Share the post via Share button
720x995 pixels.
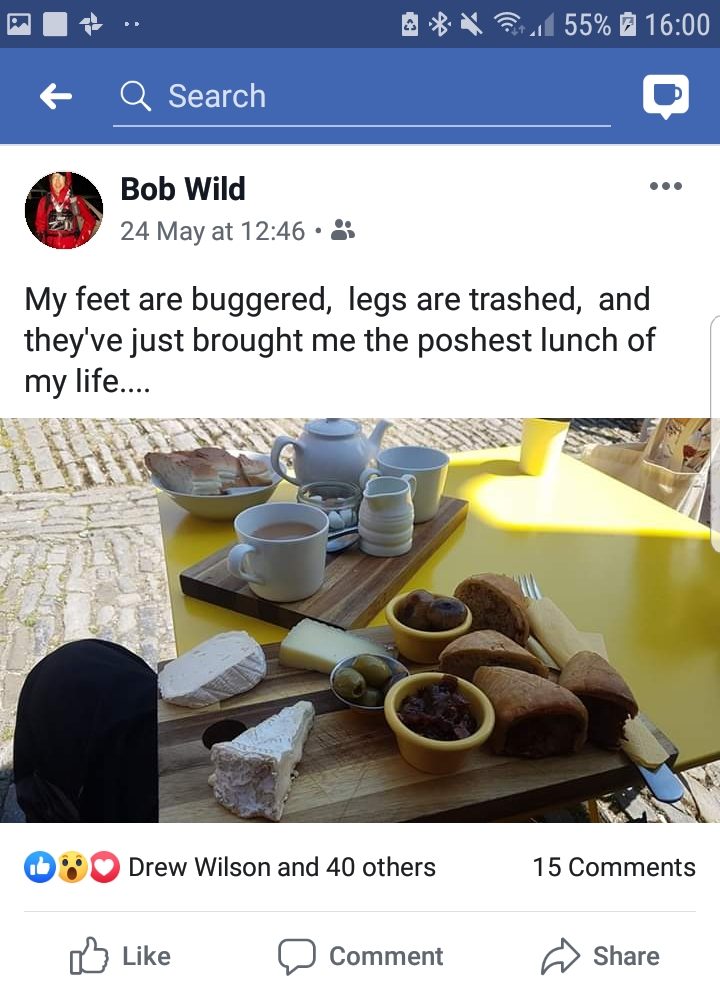click(x=600, y=956)
